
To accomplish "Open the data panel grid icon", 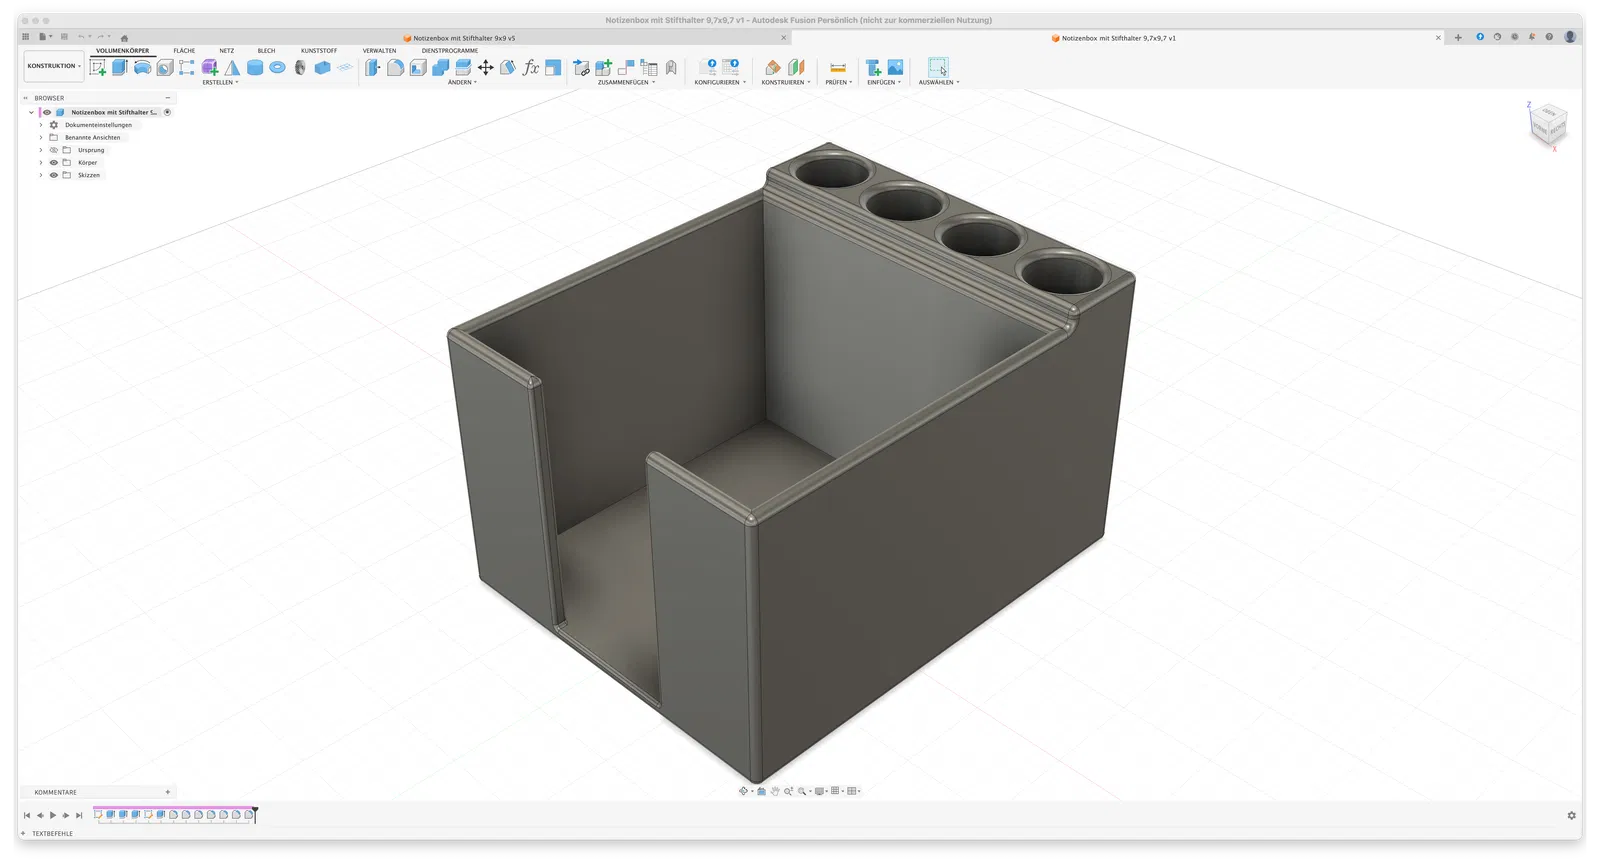I will click(x=26, y=37).
